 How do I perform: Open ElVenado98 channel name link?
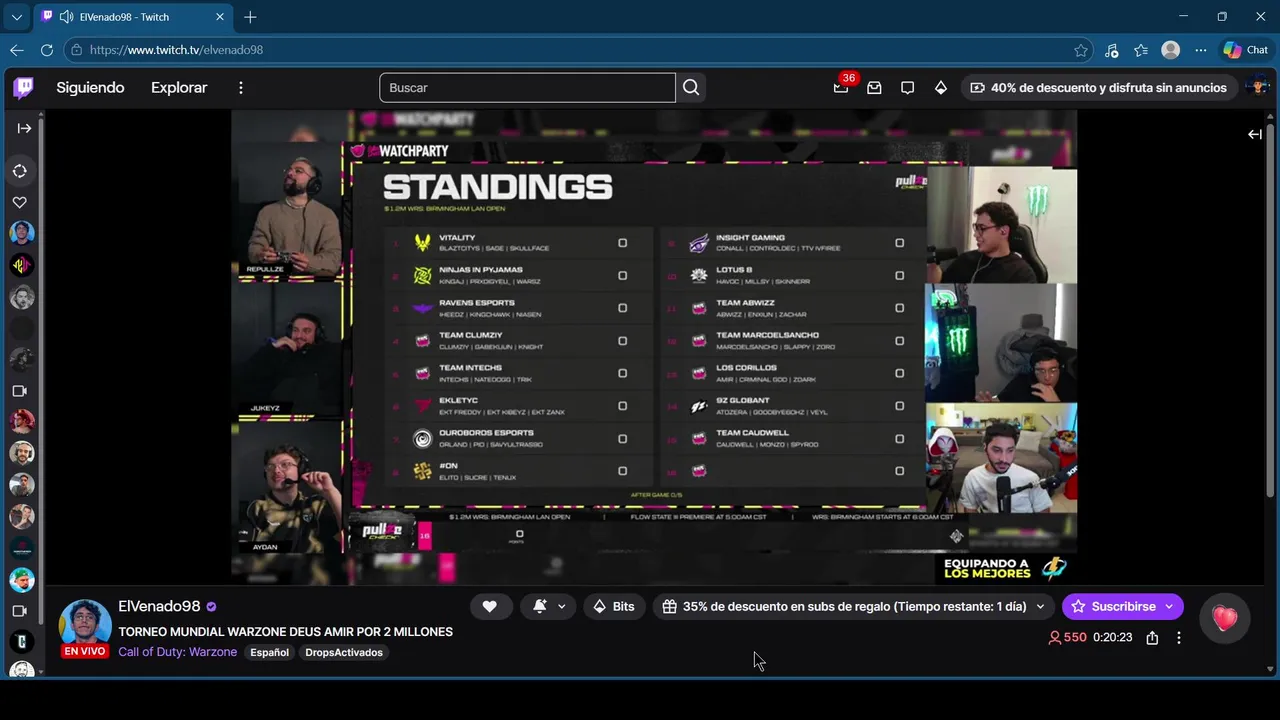pyautogui.click(x=159, y=607)
